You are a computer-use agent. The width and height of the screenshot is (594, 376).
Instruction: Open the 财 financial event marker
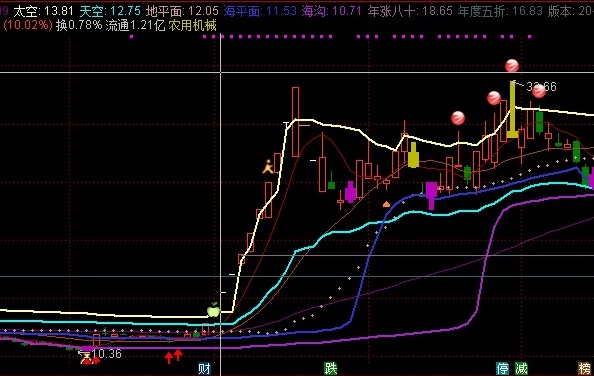pos(204,368)
